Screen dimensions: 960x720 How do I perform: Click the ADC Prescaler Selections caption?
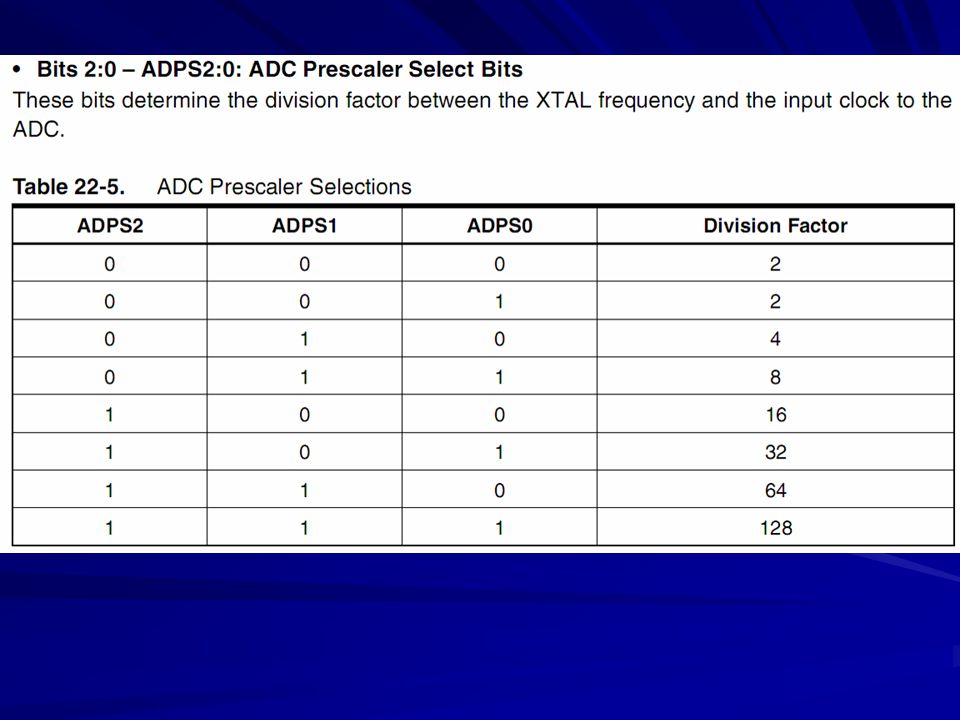coord(284,187)
